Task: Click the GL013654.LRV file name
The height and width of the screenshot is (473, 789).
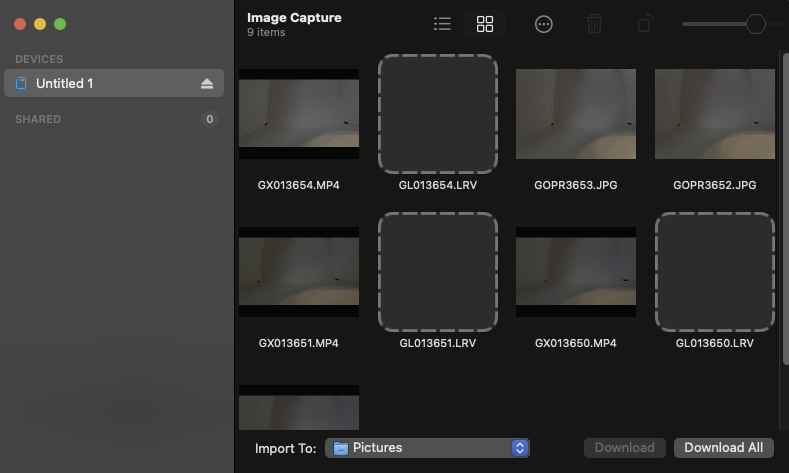Action: pyautogui.click(x=438, y=185)
